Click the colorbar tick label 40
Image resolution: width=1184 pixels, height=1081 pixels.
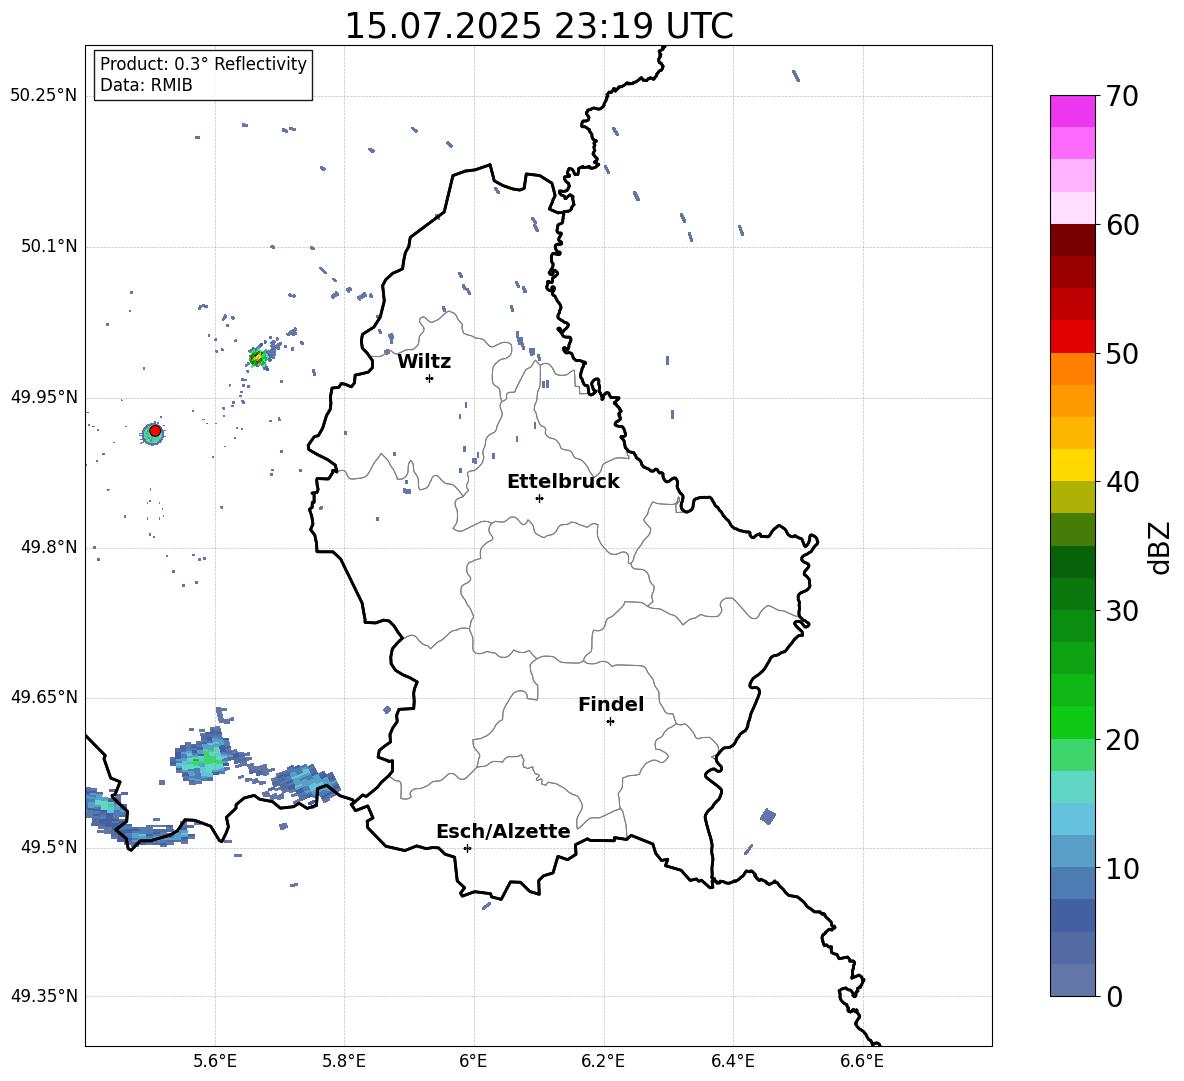[1122, 482]
